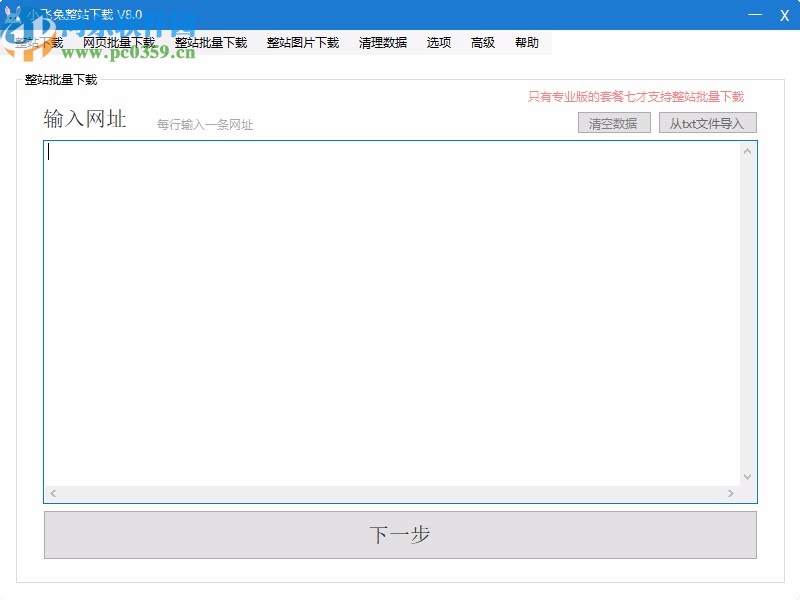Screen dimensions: 800x600
Task: Click the 每行输入一条网址 placeholder hint
Action: (x=203, y=123)
